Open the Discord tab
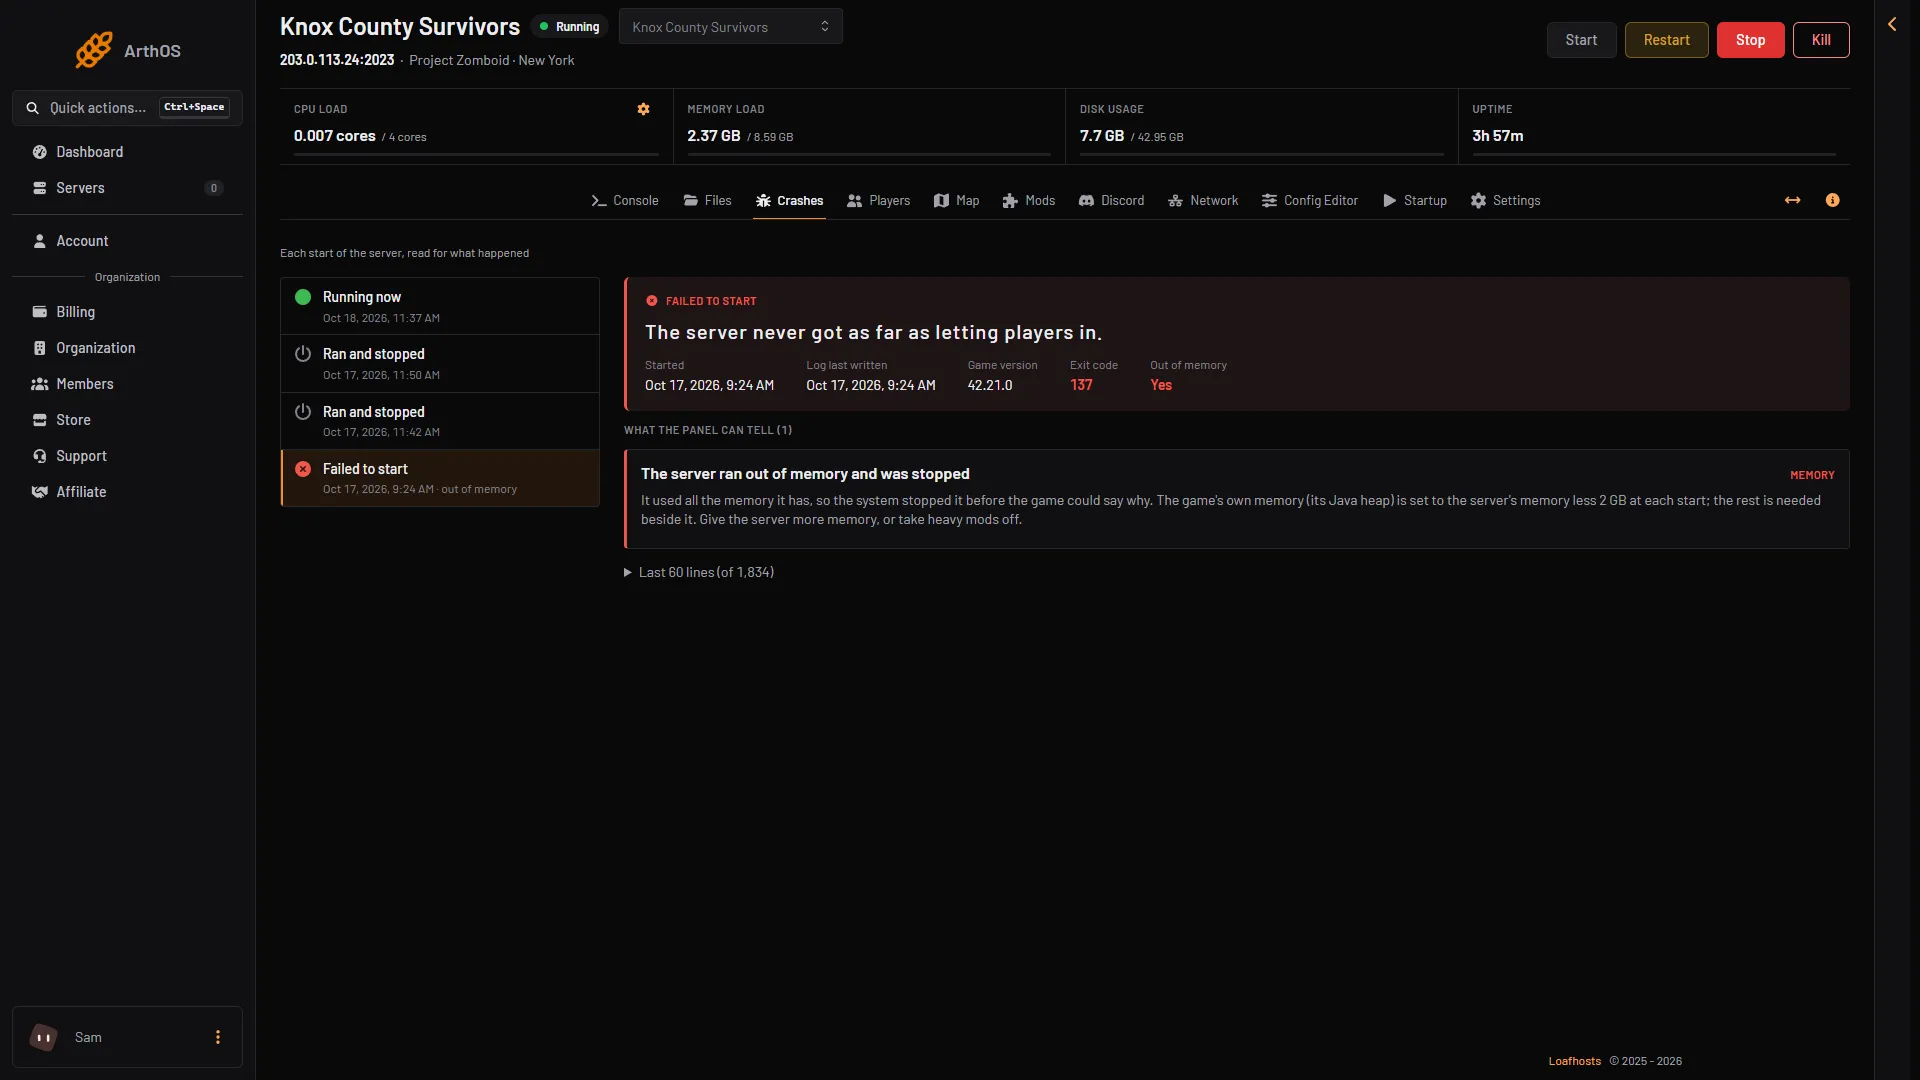Image resolution: width=1920 pixels, height=1080 pixels. (1111, 201)
